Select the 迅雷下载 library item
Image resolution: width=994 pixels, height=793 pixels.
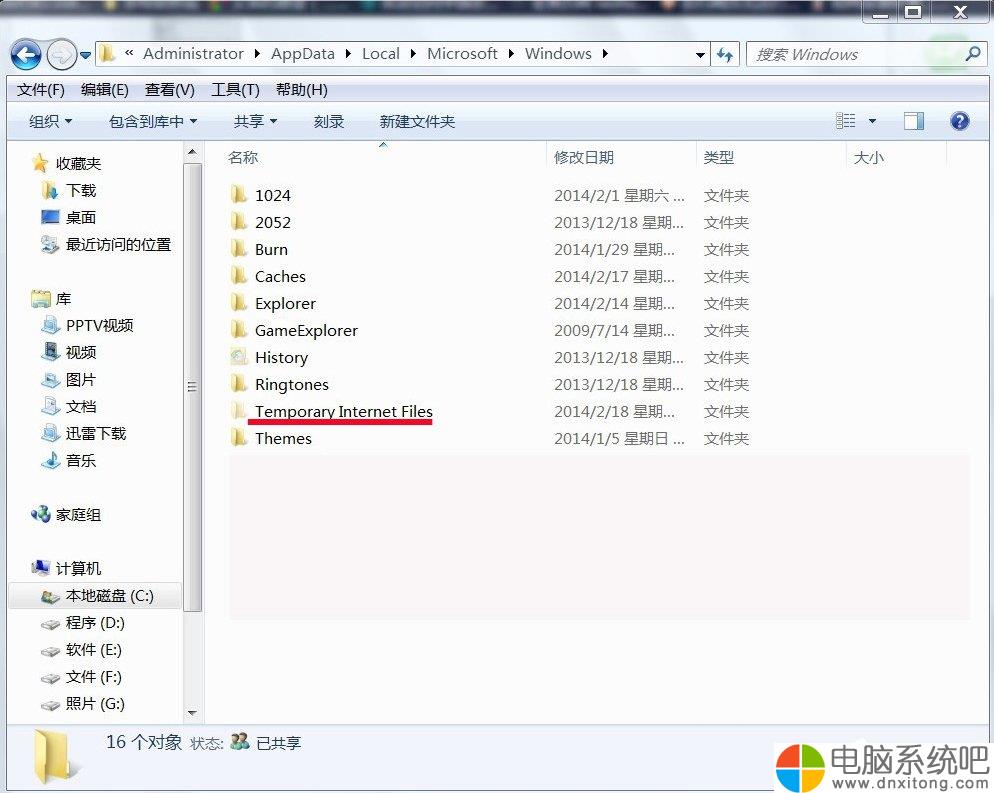pos(95,434)
